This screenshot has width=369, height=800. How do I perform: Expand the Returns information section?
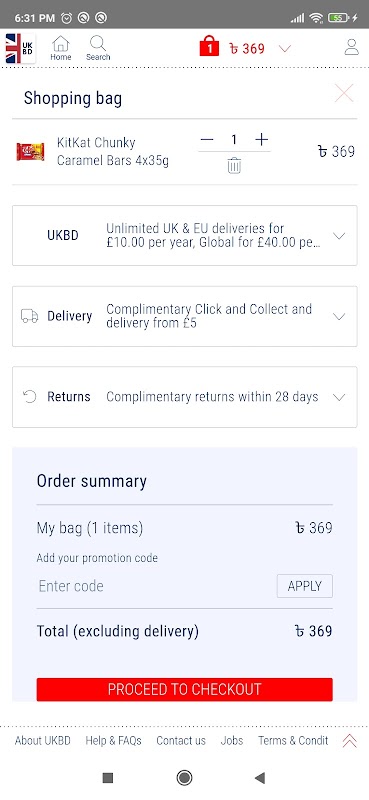(x=185, y=397)
